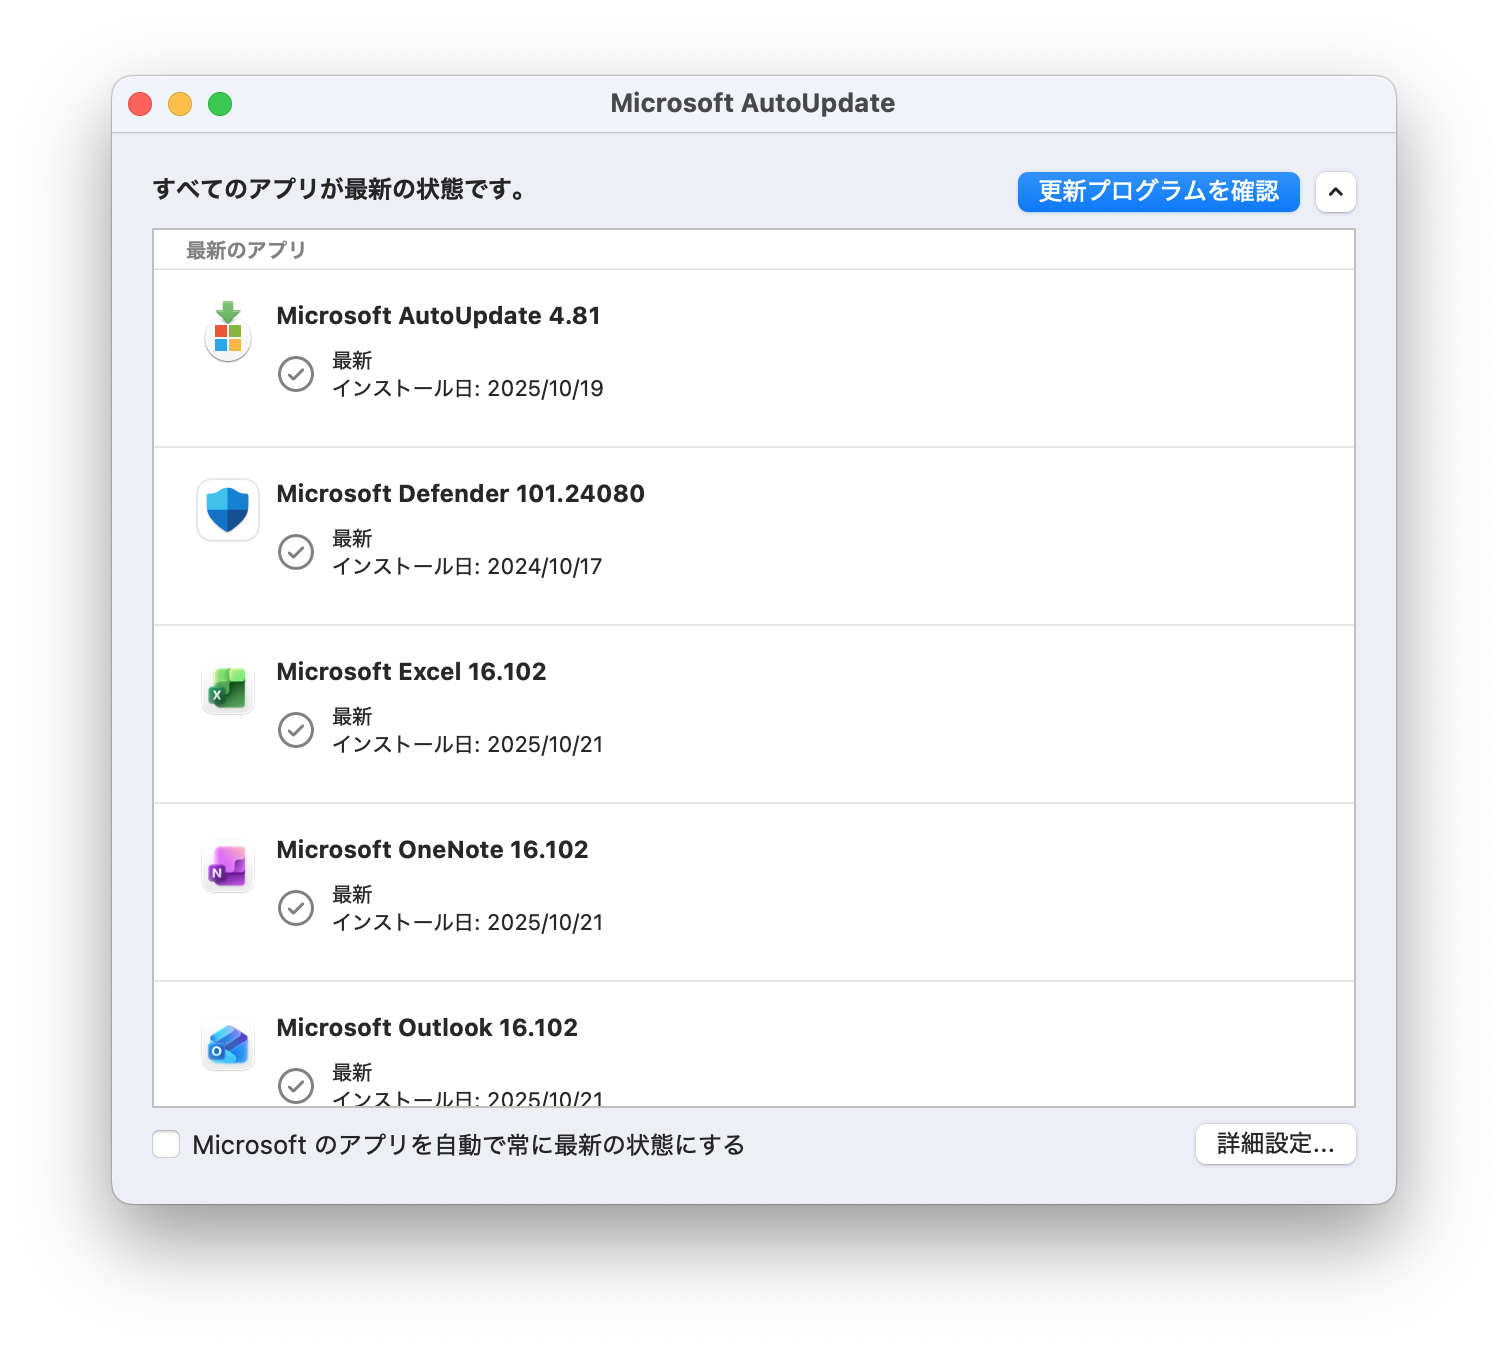1508x1352 pixels.
Task: Select the Microsoft Outlook 16.102 title
Action: (427, 1028)
